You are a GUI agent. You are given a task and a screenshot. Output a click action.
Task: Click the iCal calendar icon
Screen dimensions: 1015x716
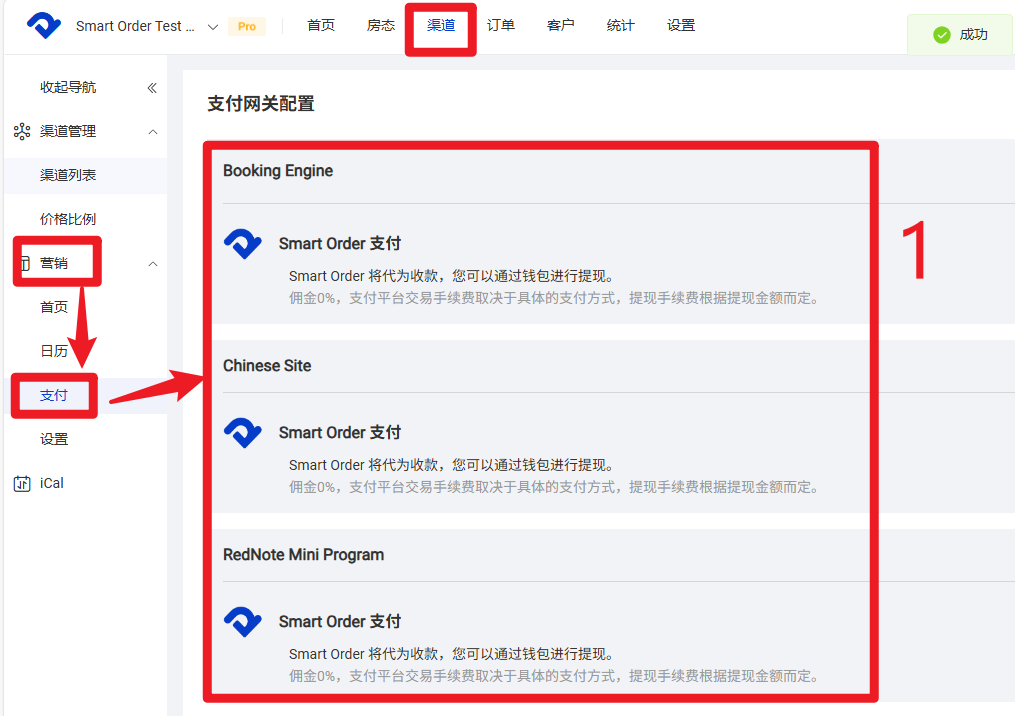(x=22, y=484)
